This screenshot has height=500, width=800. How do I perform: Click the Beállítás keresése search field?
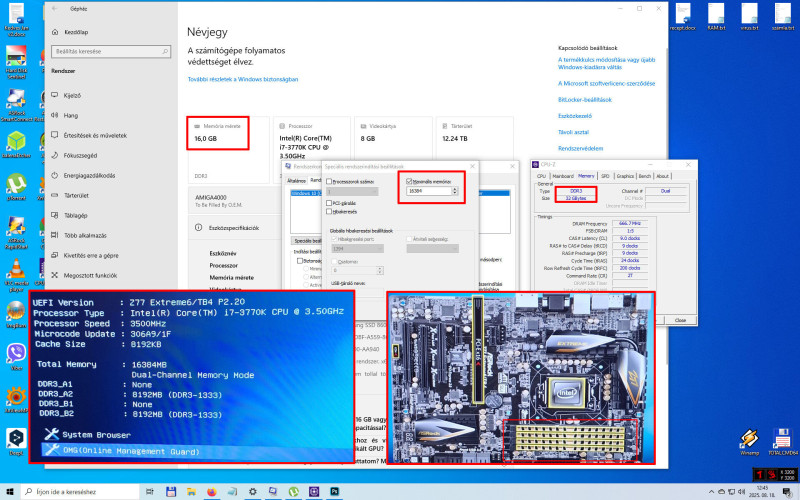point(111,52)
